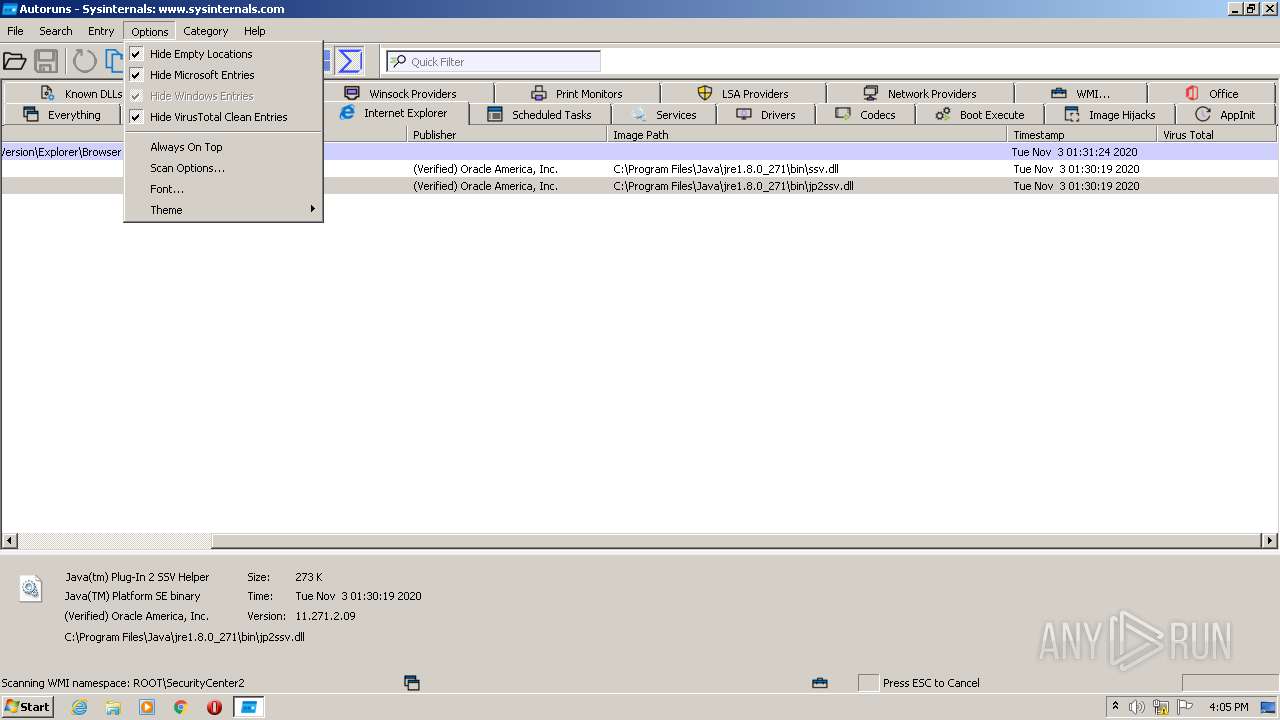Click the Print Monitors printer icon

click(539, 93)
